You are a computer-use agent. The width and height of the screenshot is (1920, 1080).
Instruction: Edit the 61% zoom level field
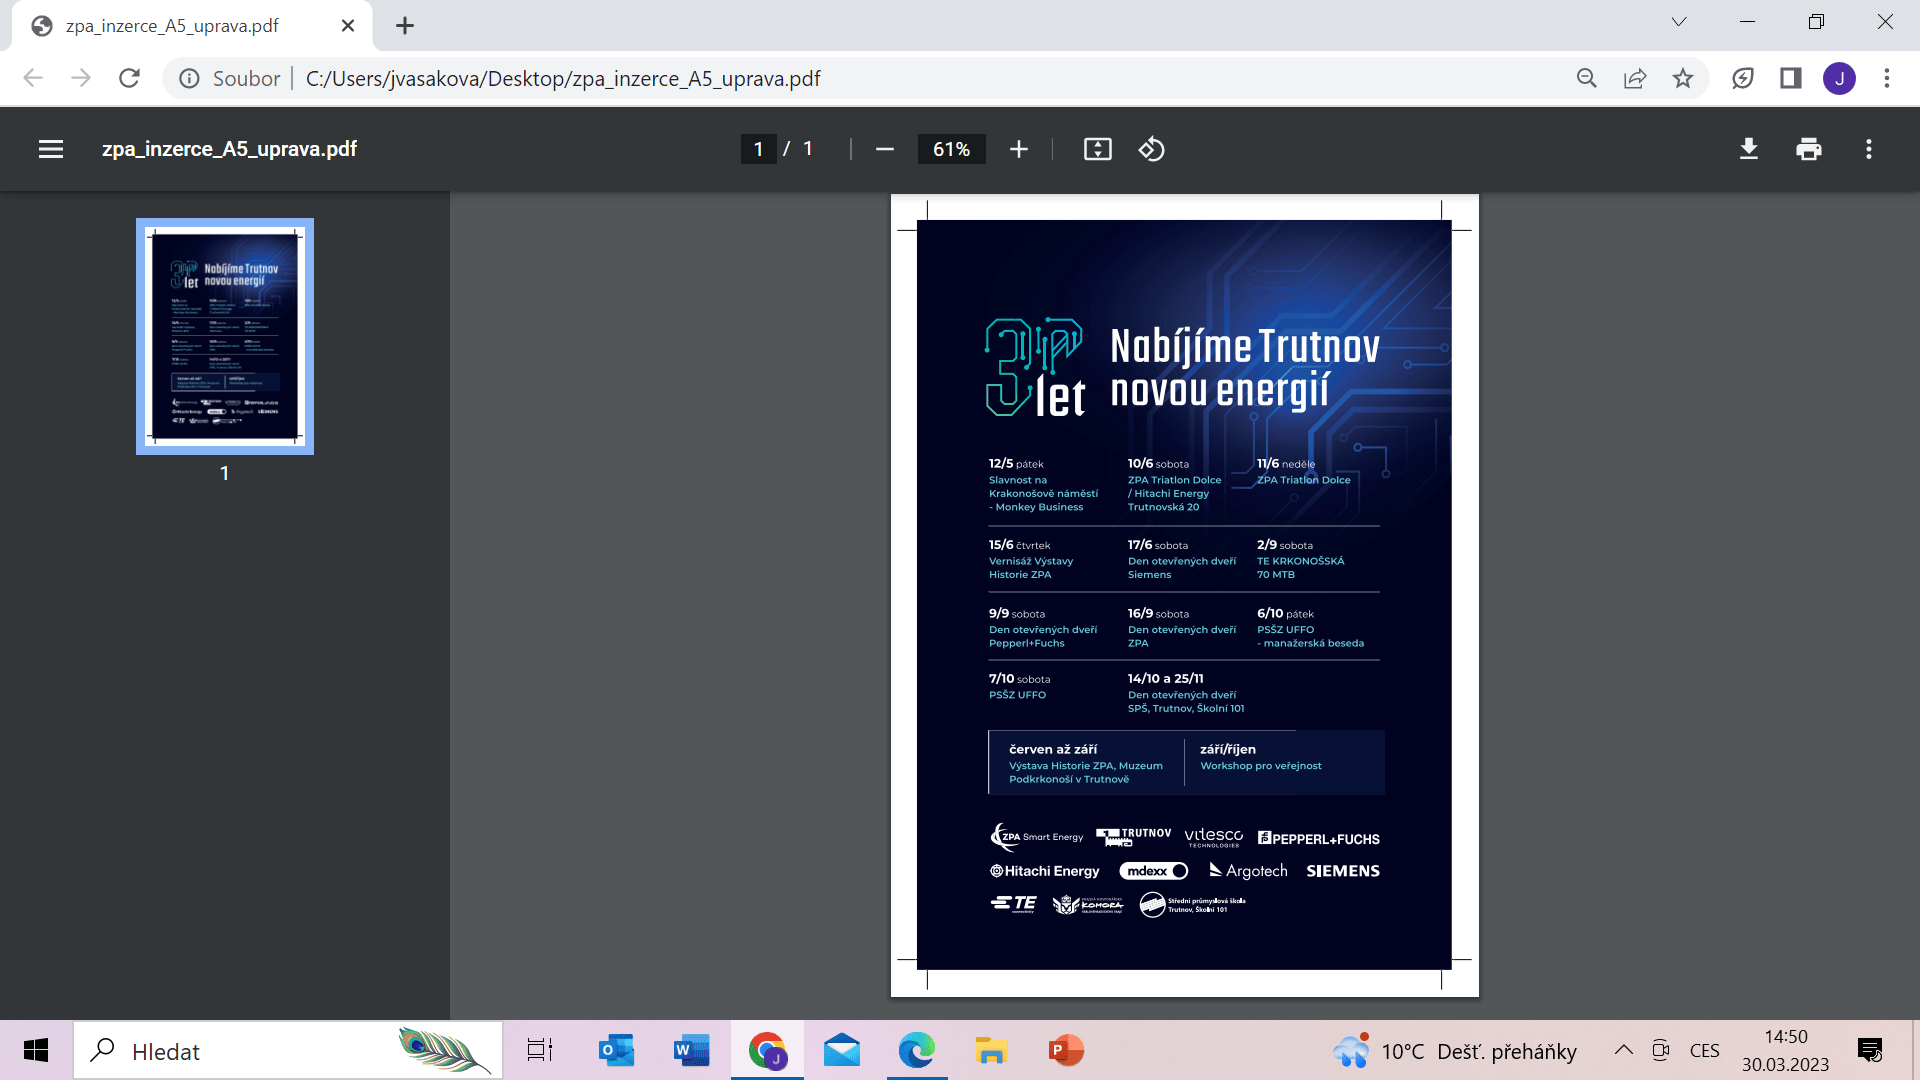point(951,149)
